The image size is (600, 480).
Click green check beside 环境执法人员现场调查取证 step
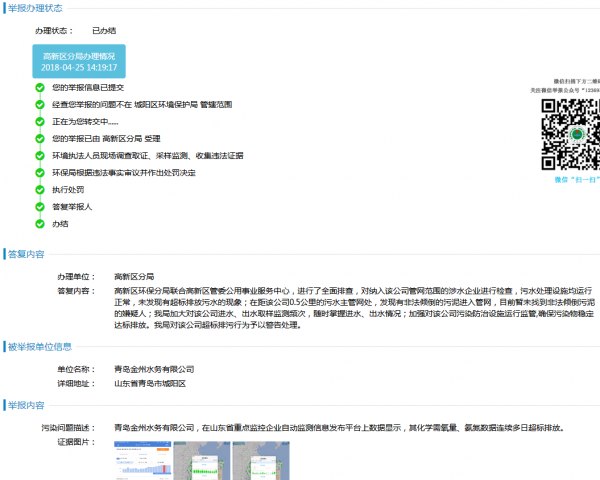pyautogui.click(x=40, y=156)
